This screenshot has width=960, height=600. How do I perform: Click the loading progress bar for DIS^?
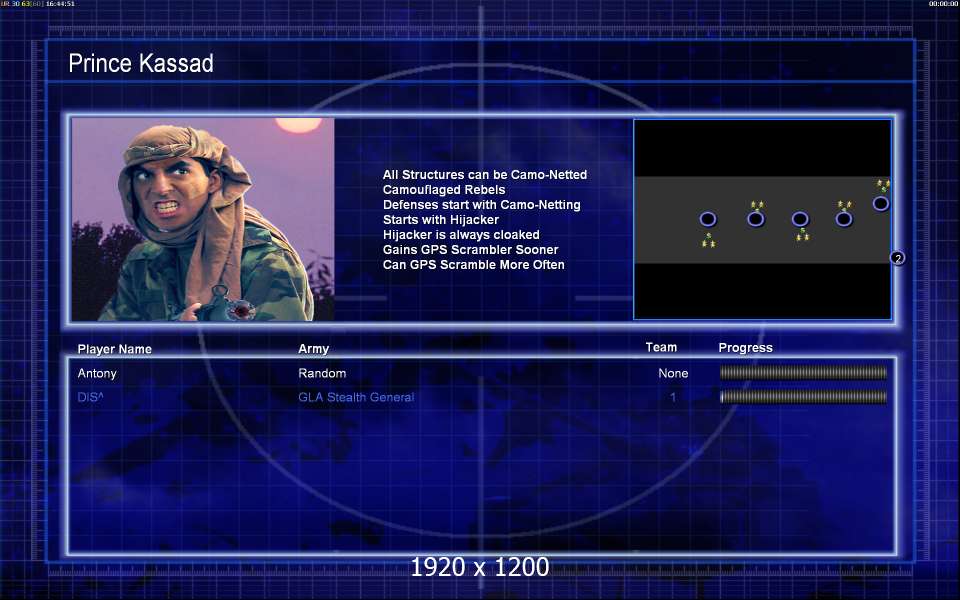(803, 397)
